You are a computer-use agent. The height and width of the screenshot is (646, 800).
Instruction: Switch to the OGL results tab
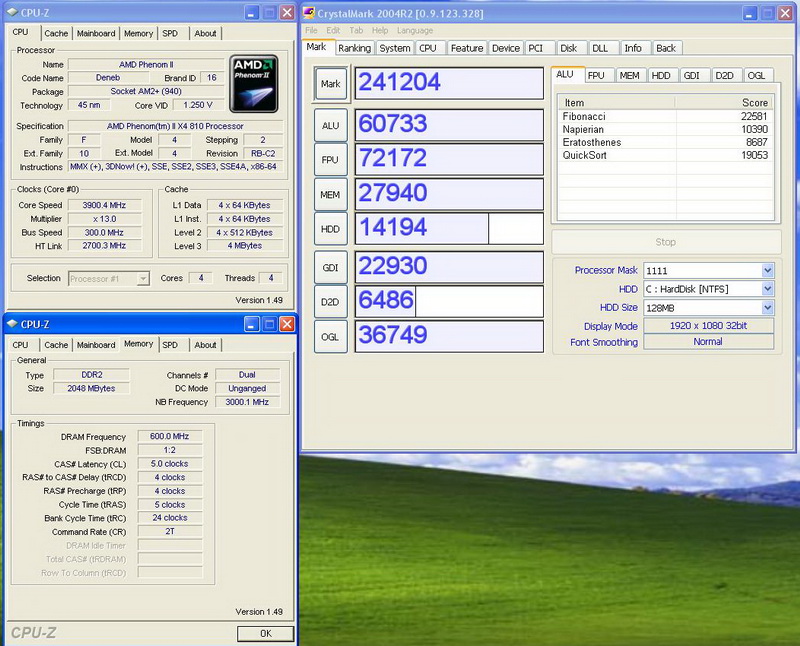point(757,75)
